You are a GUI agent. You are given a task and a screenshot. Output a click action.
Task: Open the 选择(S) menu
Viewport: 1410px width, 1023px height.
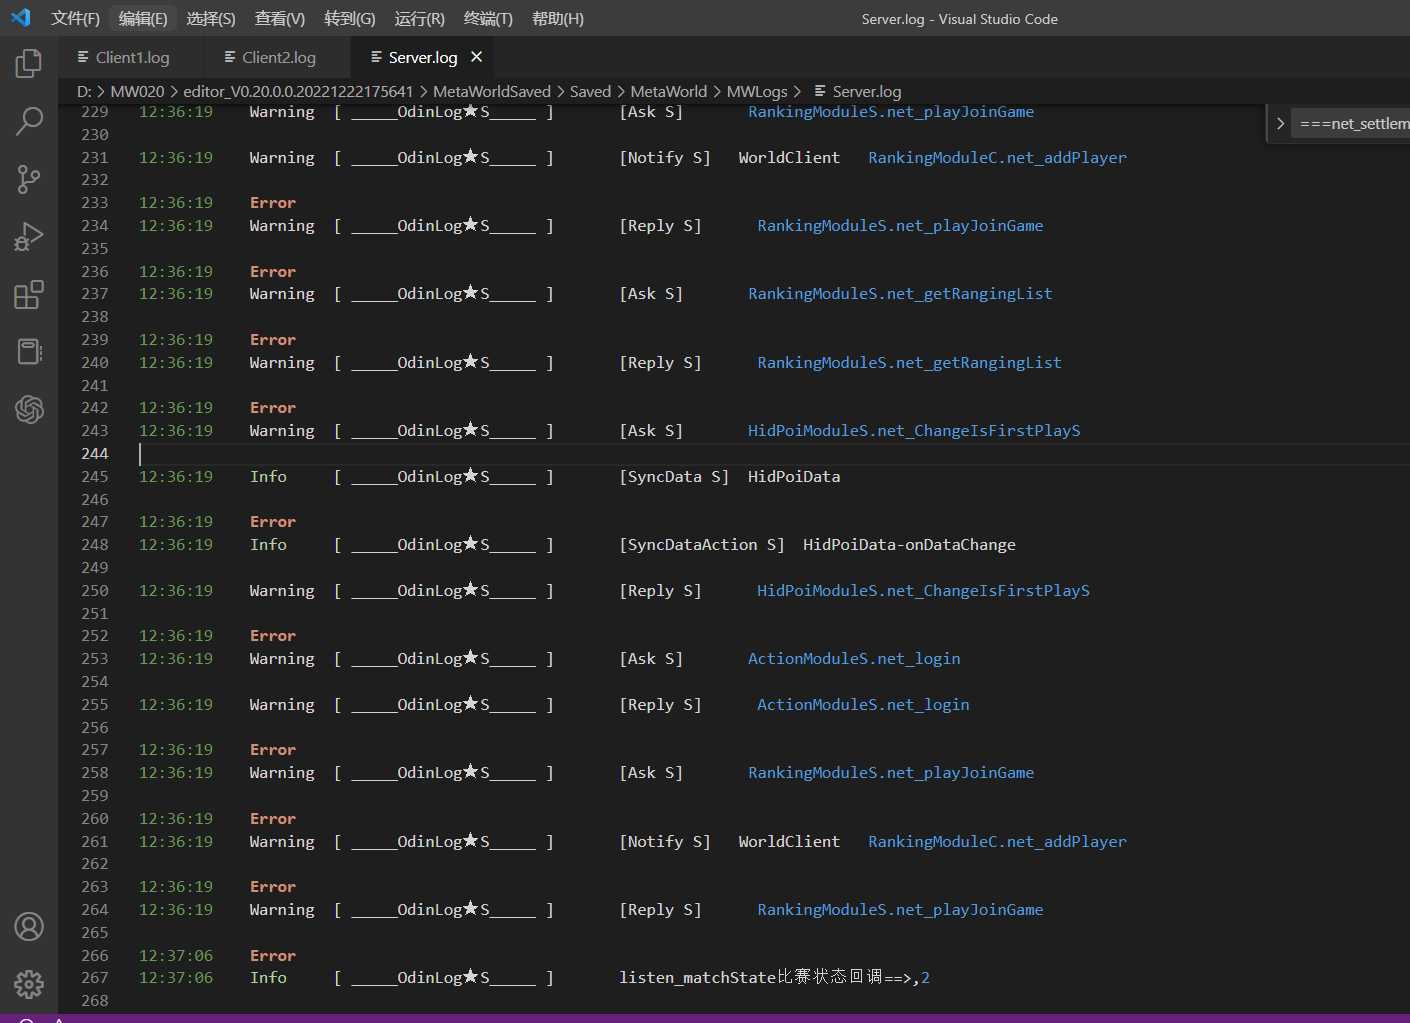[210, 19]
